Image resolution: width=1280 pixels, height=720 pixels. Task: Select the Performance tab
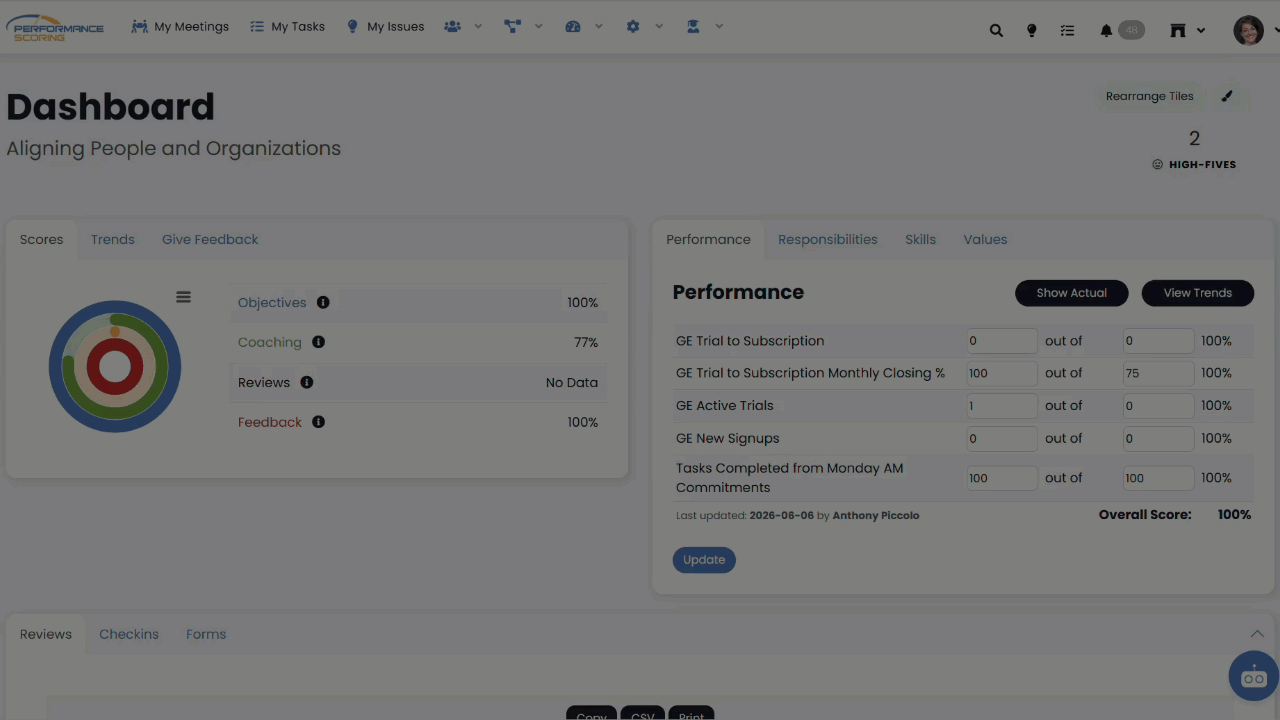click(x=708, y=239)
